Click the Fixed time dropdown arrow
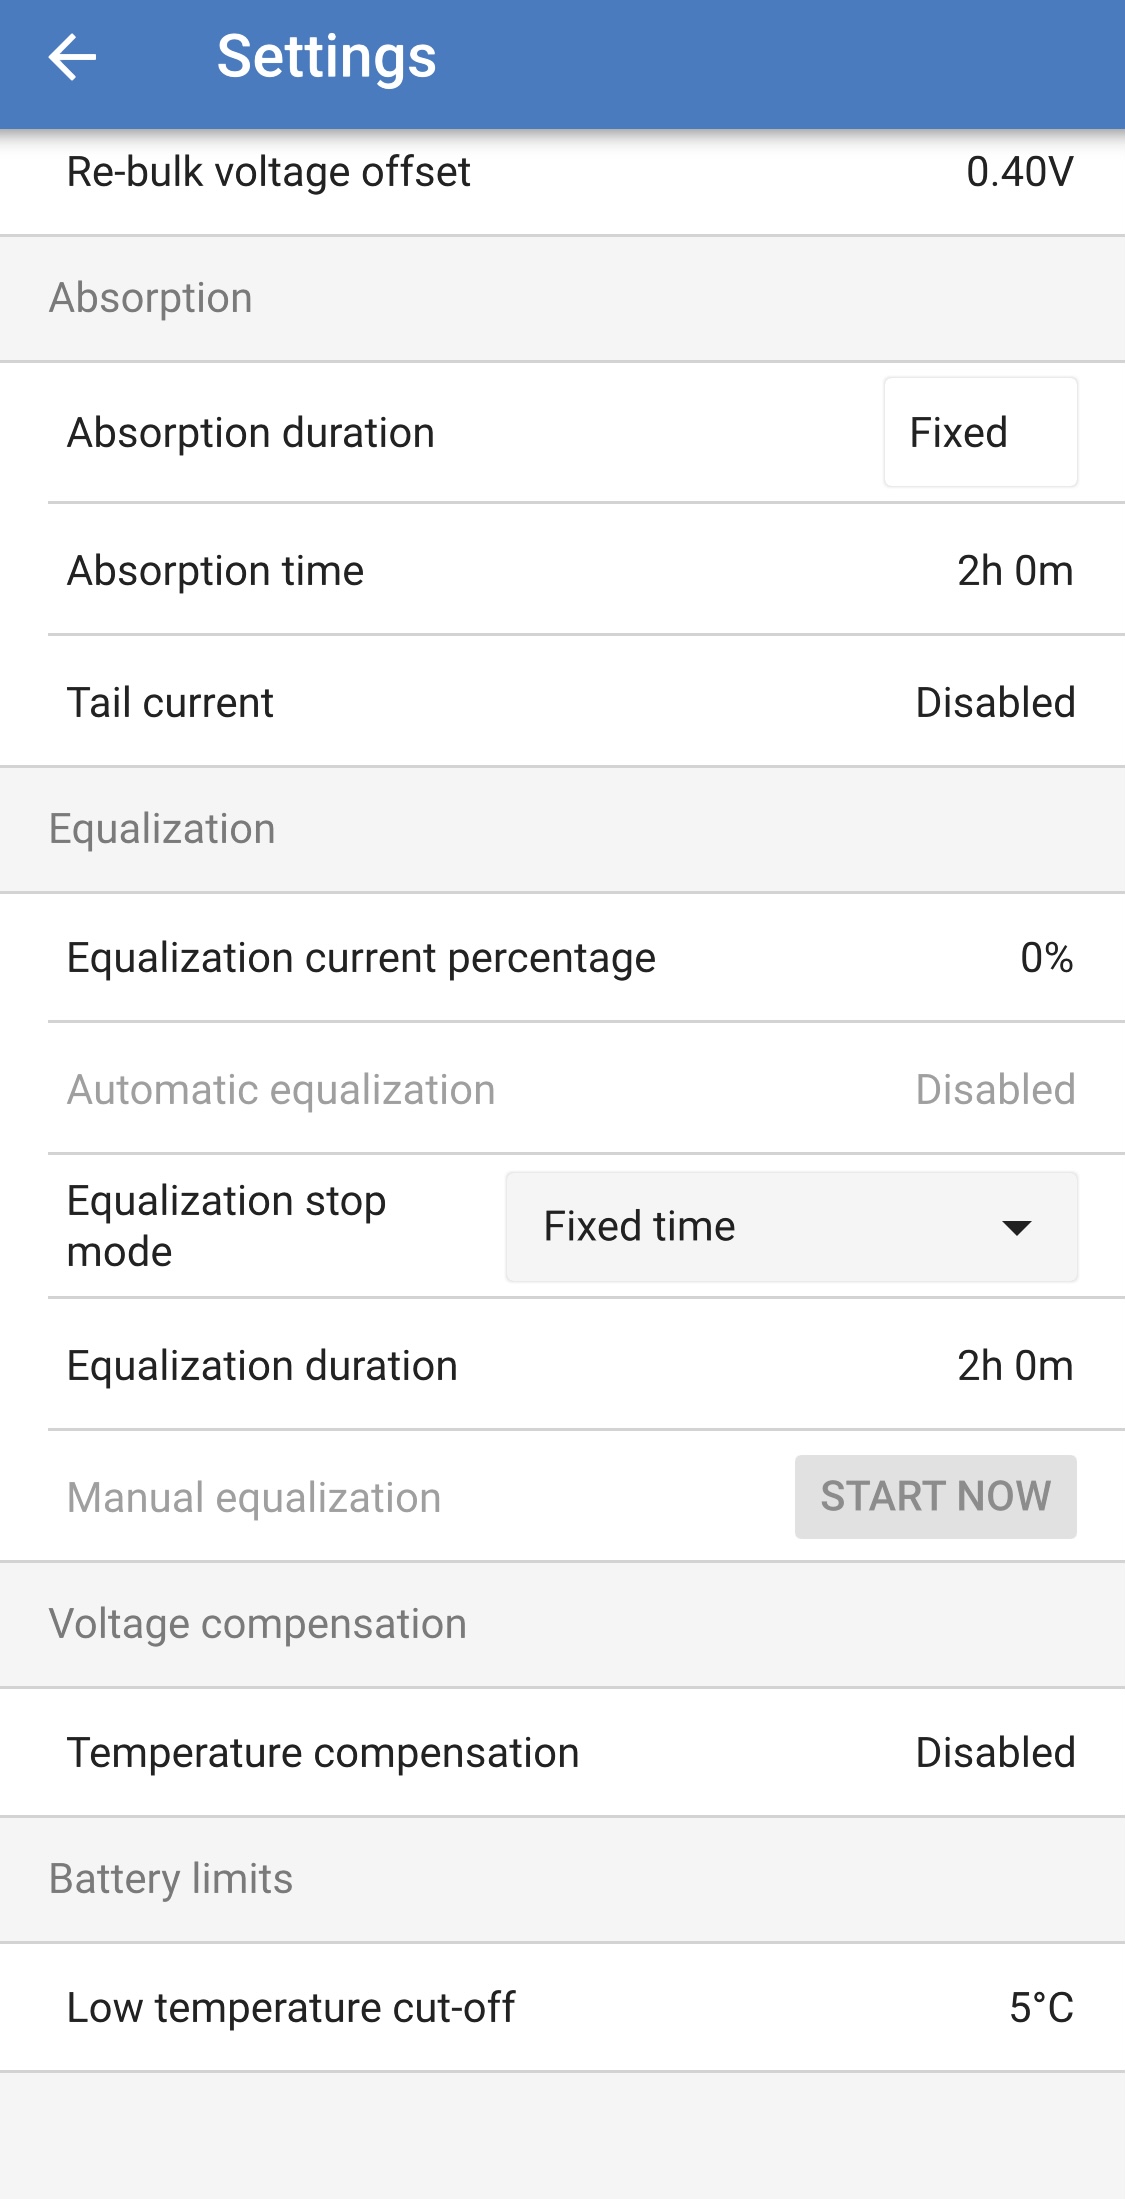Screen dimensions: 1125x2199 click(1016, 1228)
